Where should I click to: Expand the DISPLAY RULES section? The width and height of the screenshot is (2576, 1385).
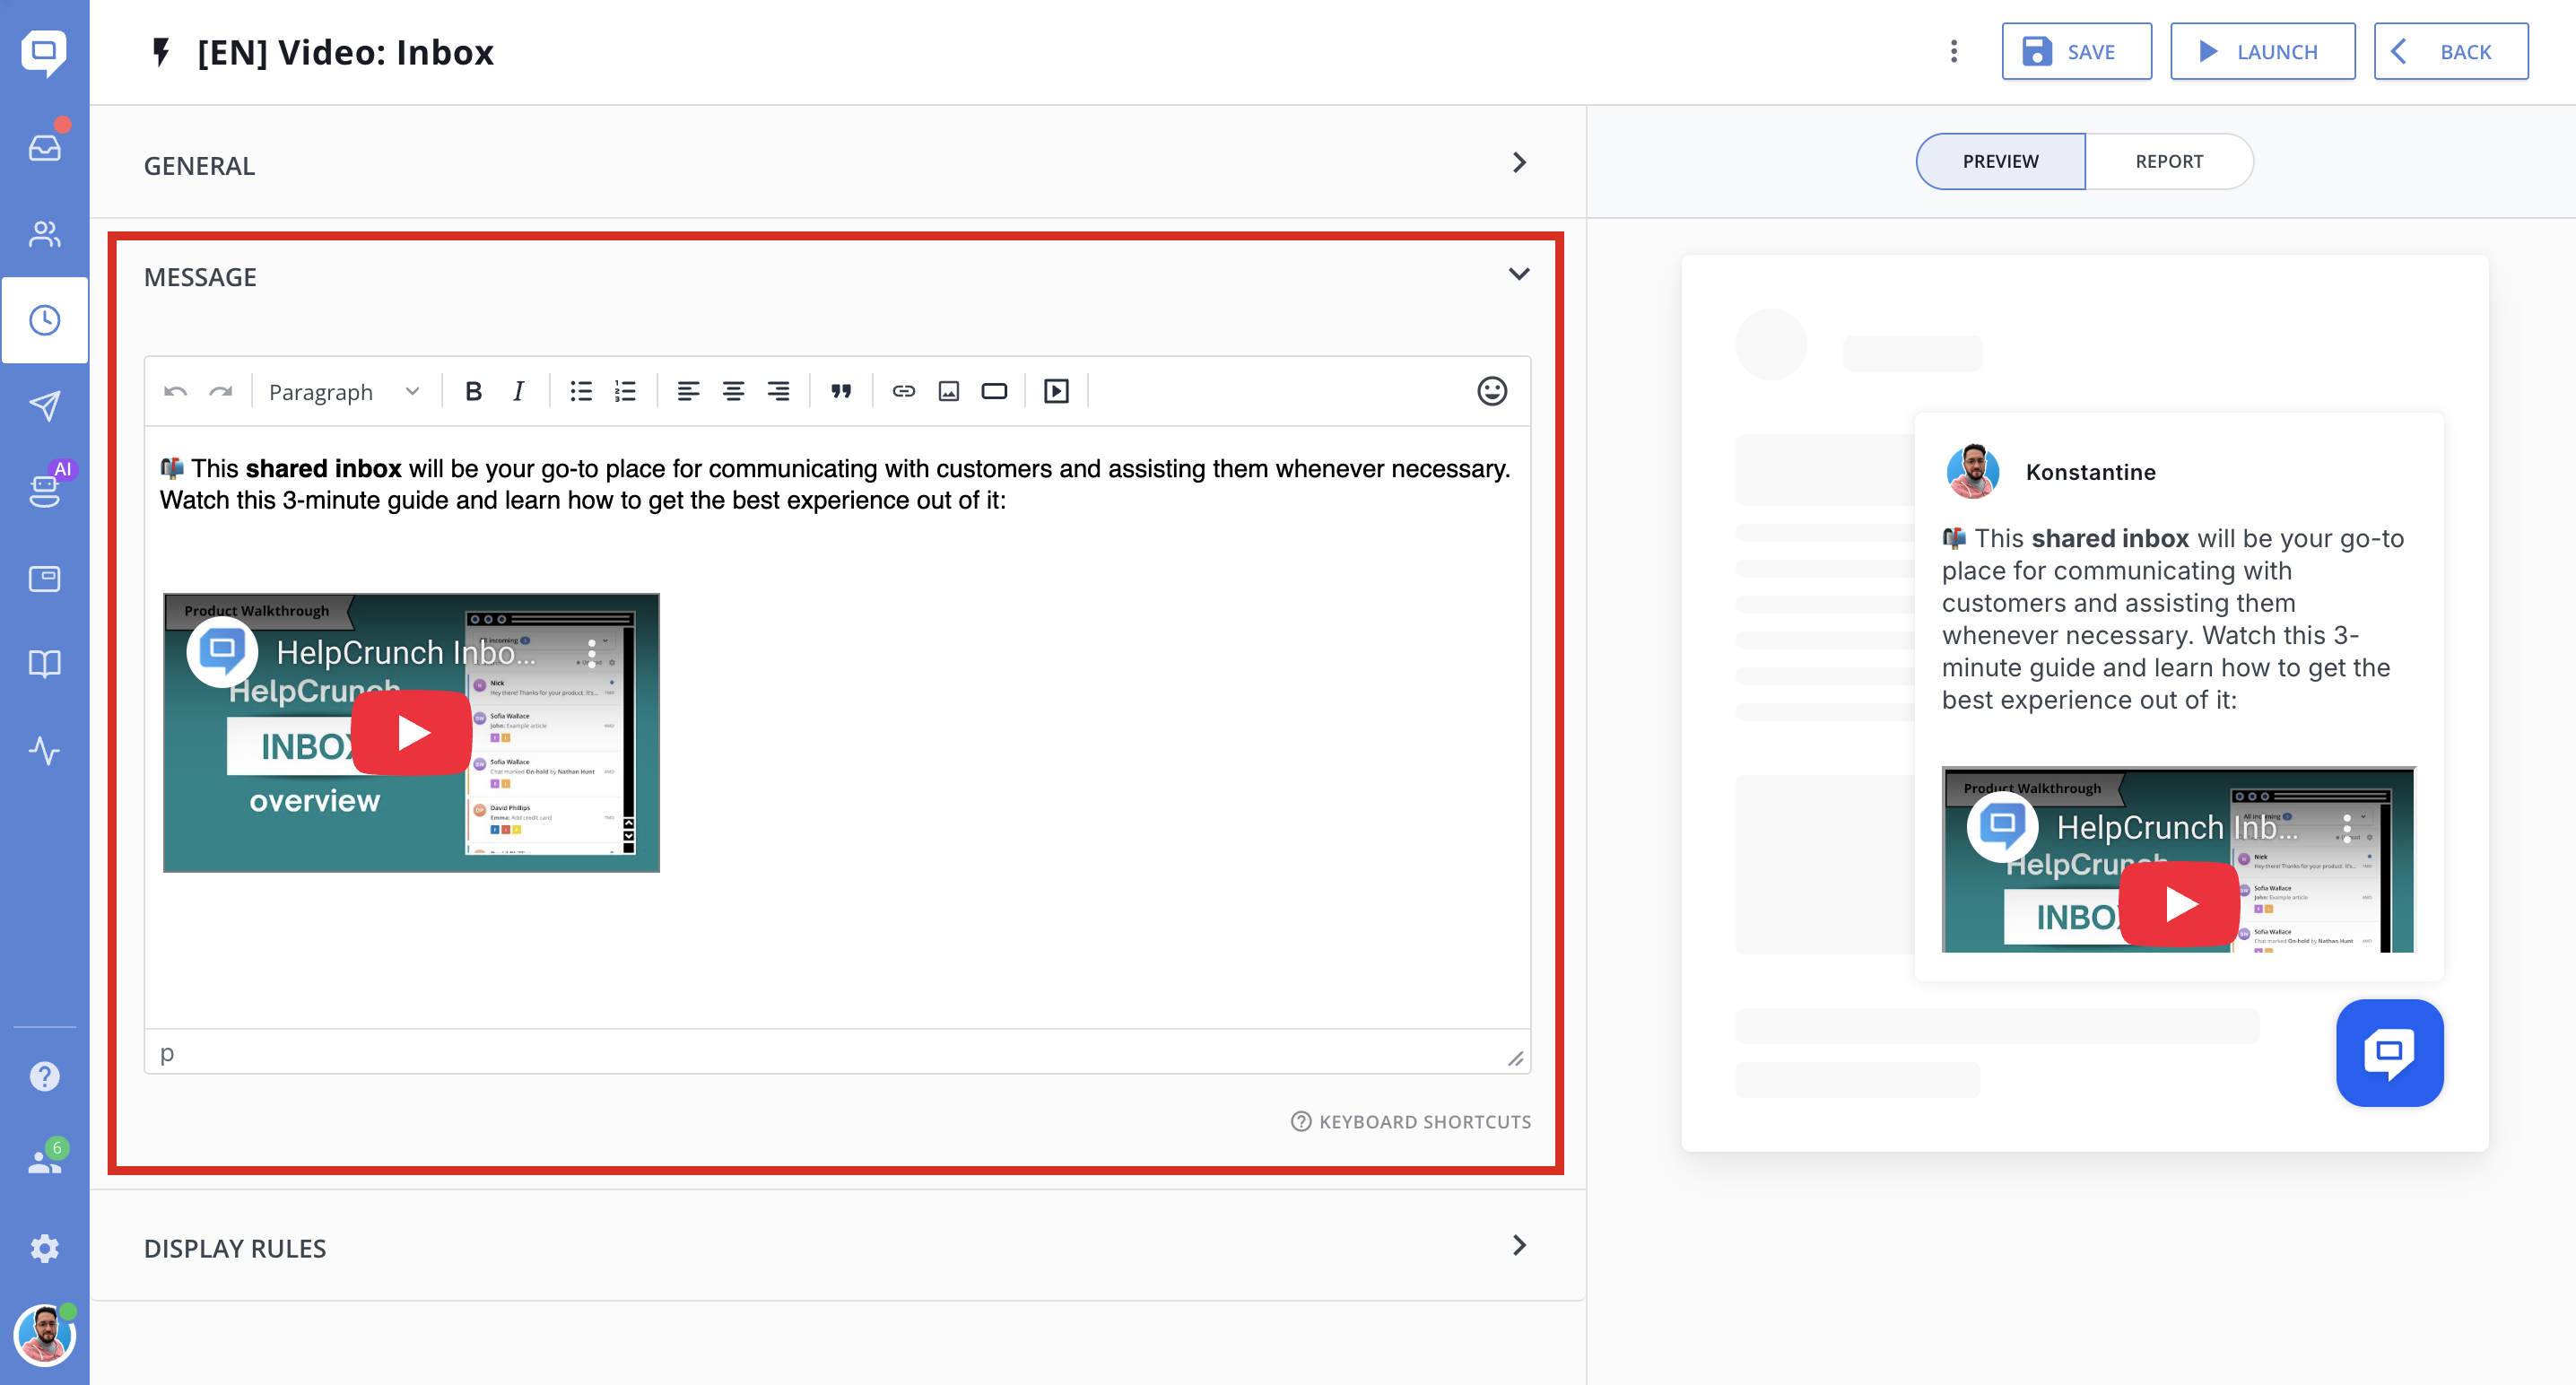click(838, 1246)
